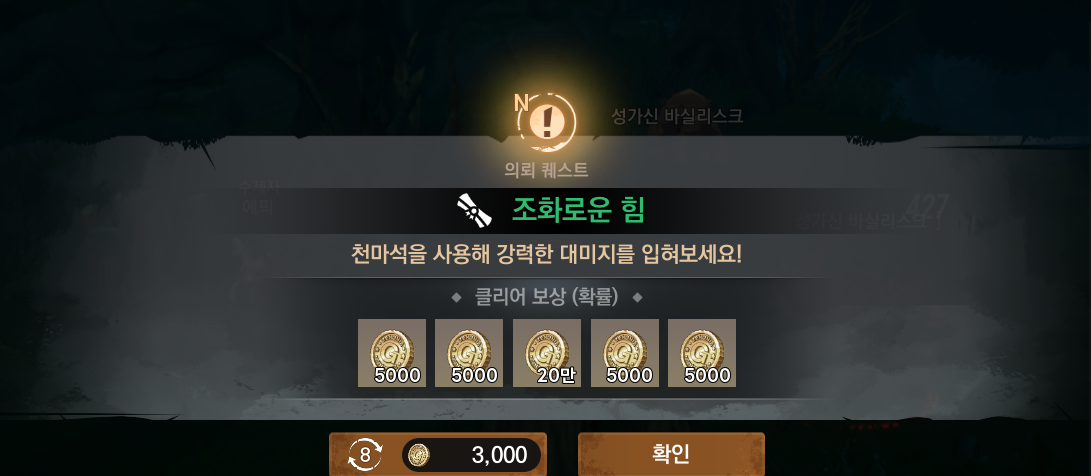Select the rightmost 5000 gold reward
1091x476 pixels.
[x=702, y=353]
